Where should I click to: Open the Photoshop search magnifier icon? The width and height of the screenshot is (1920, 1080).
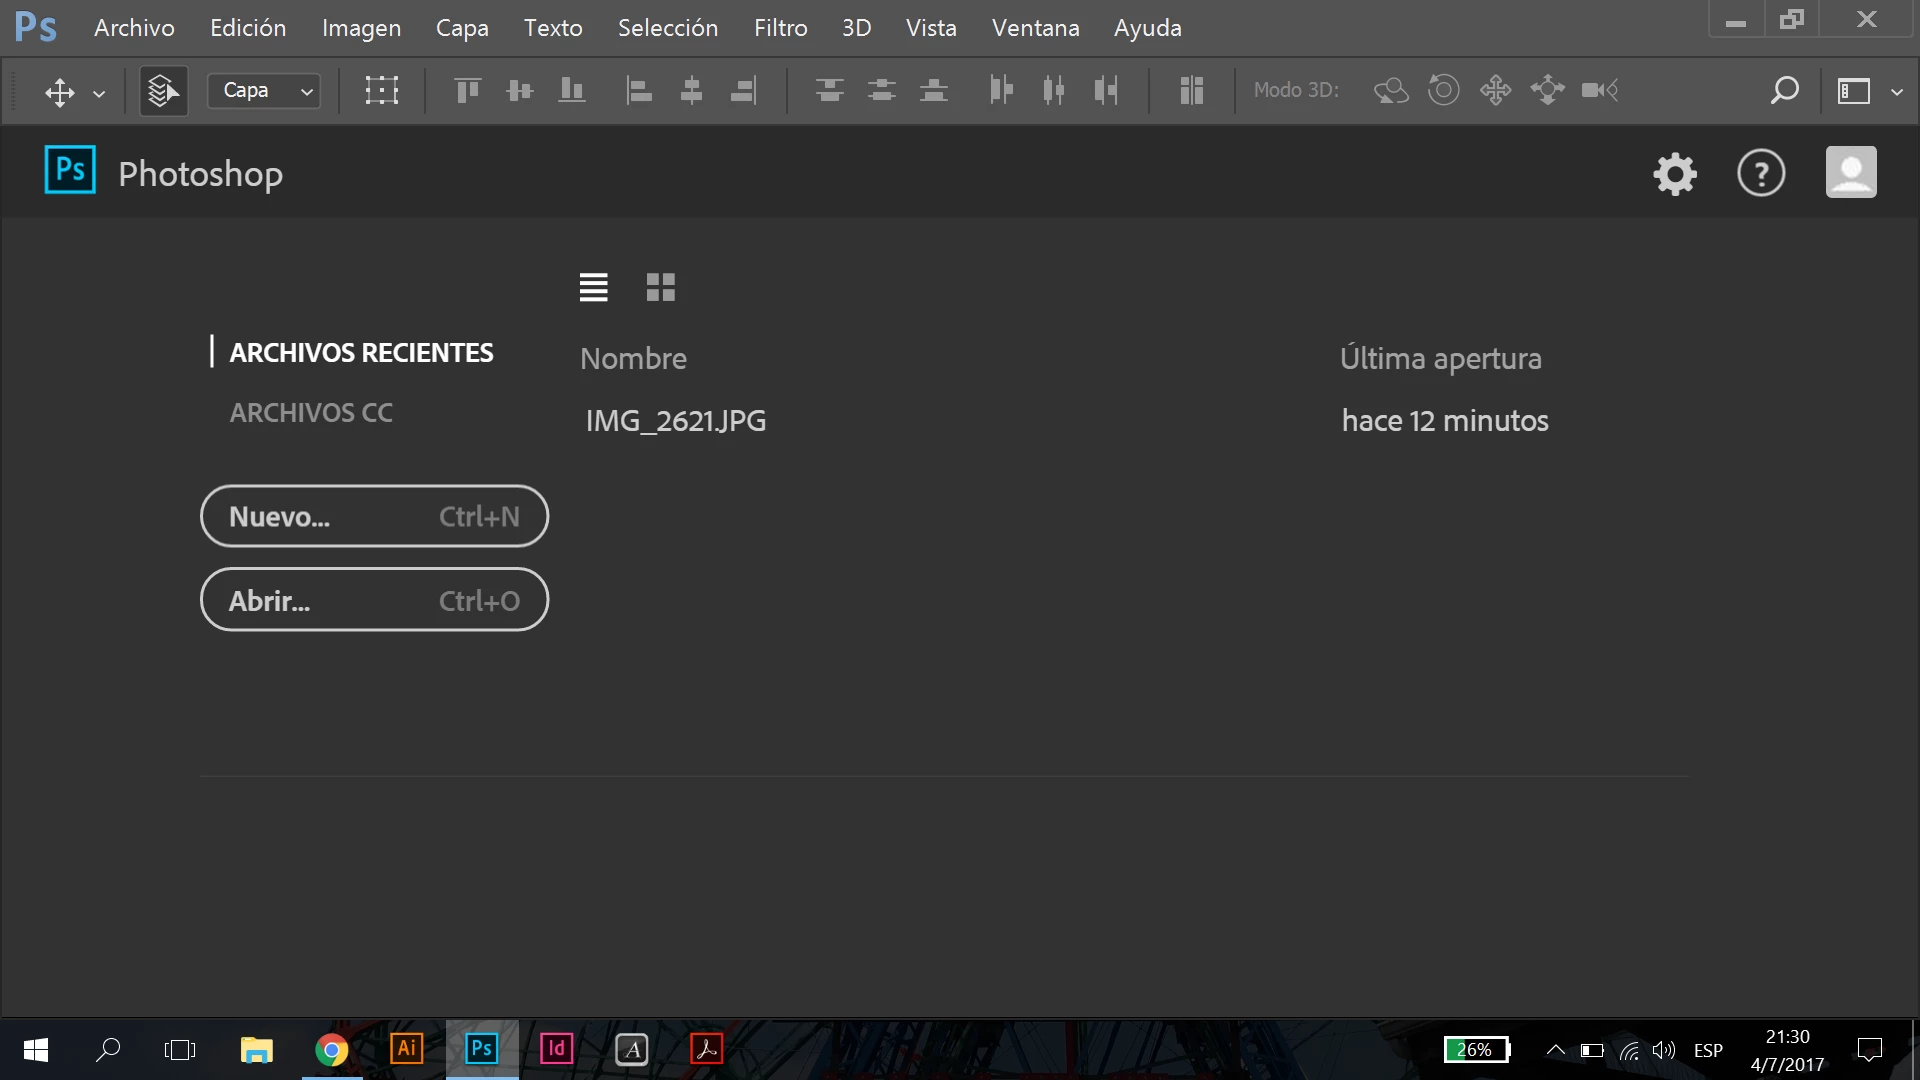click(x=1784, y=91)
